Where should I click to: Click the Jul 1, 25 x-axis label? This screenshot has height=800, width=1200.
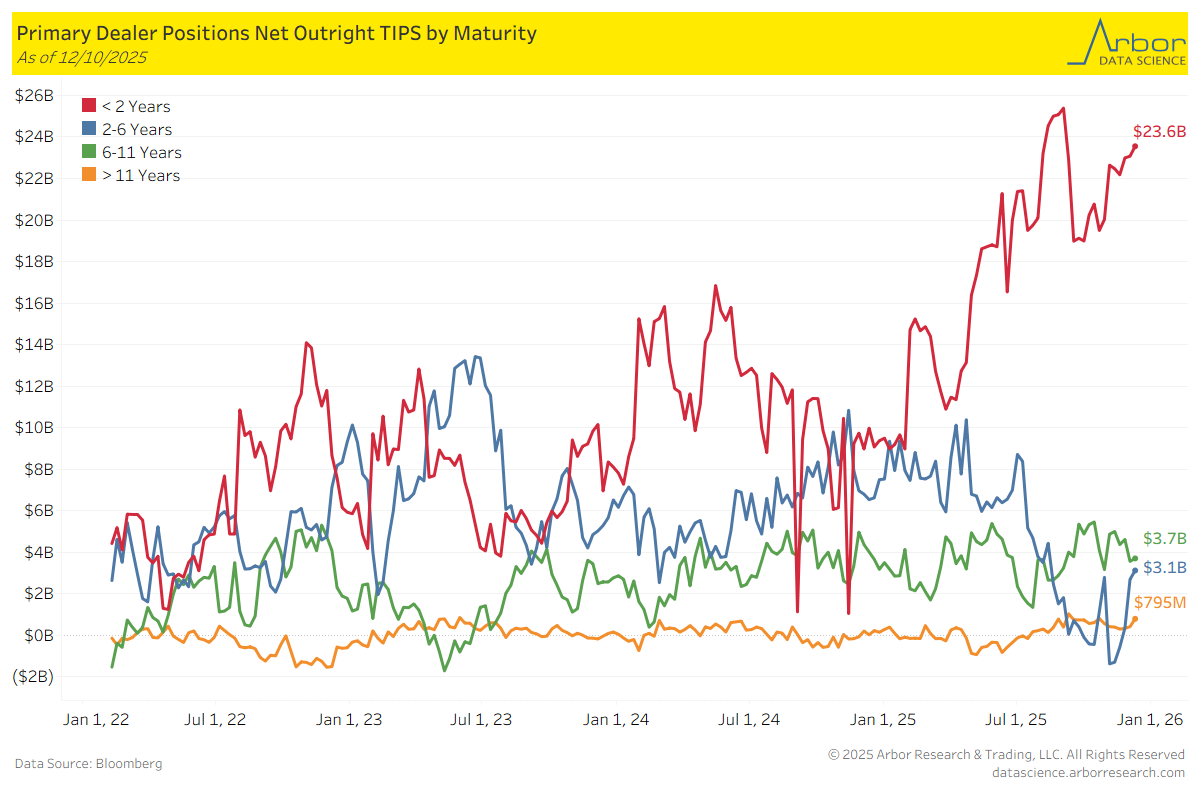pos(1016,719)
